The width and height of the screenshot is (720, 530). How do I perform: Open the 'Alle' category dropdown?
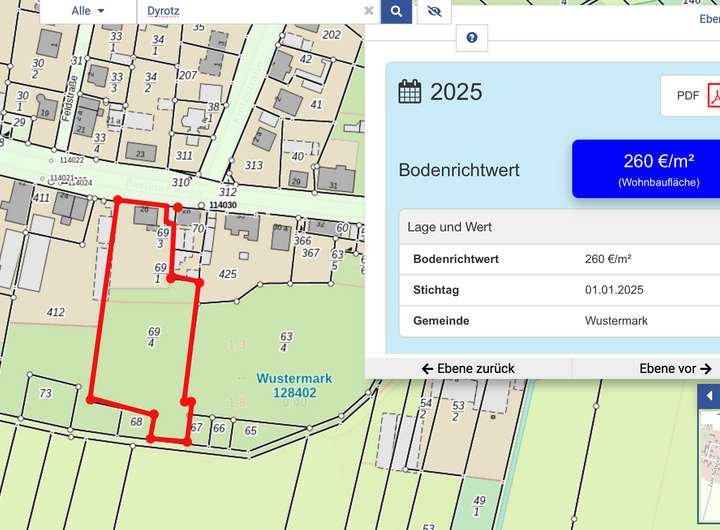click(x=88, y=11)
